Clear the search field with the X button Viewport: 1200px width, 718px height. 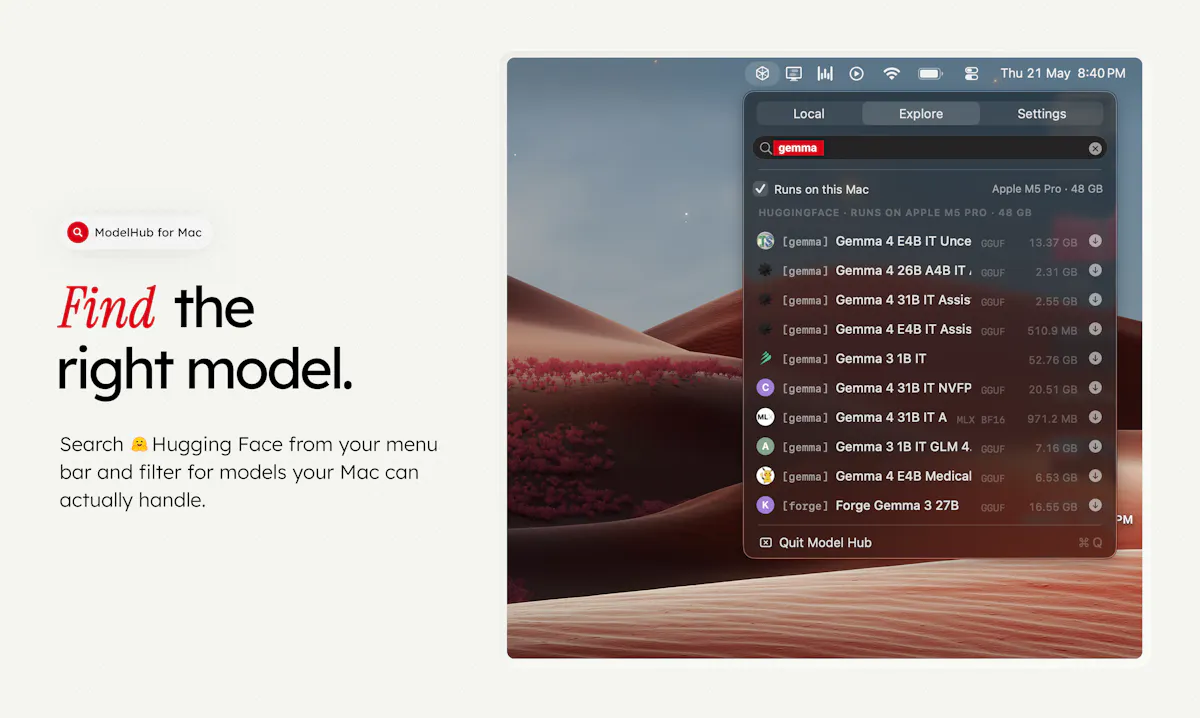click(x=1095, y=148)
